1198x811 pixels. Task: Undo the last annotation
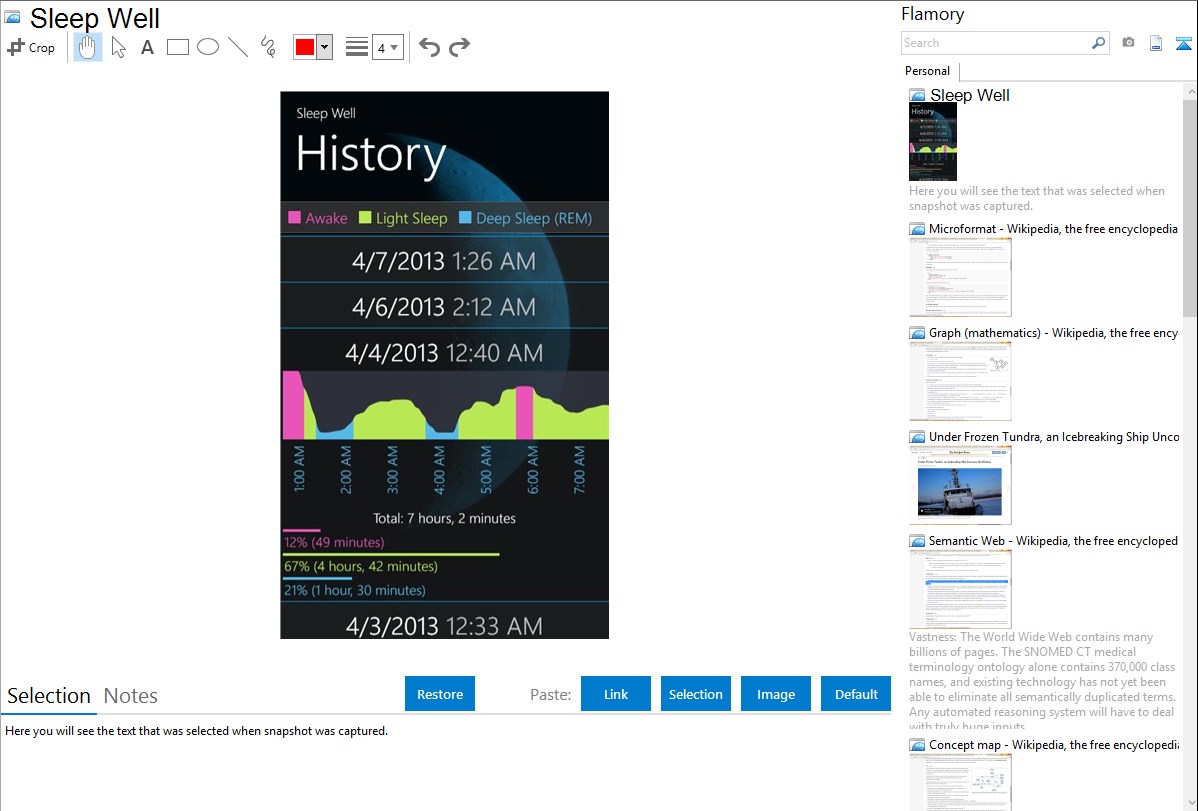(x=429, y=47)
